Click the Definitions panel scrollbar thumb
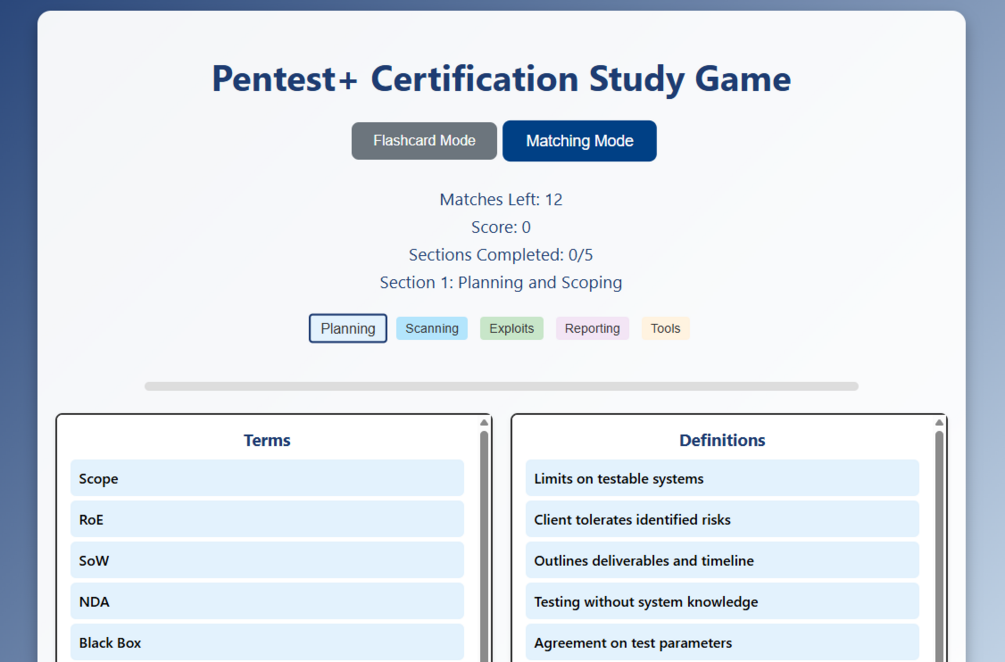Image resolution: width=1005 pixels, height=662 pixels. [939, 546]
